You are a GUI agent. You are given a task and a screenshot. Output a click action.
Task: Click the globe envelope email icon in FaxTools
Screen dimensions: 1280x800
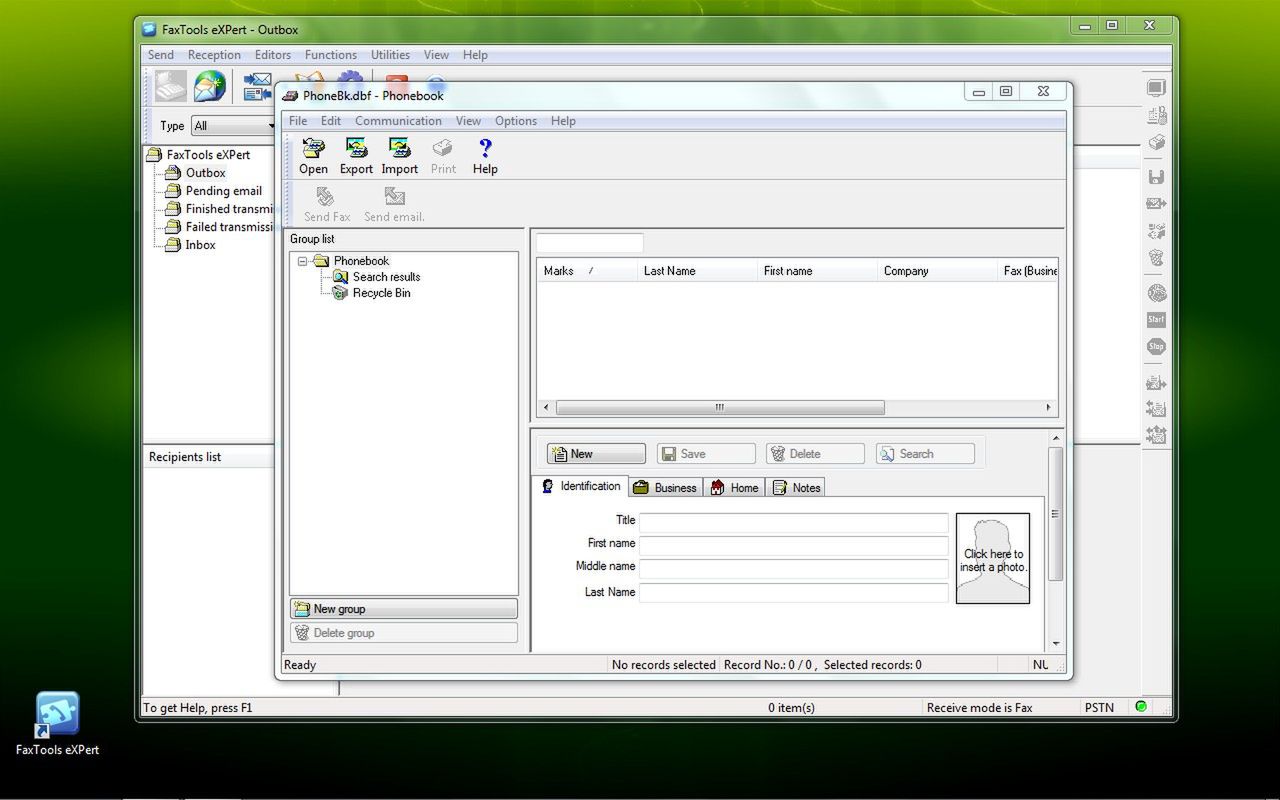pos(210,87)
